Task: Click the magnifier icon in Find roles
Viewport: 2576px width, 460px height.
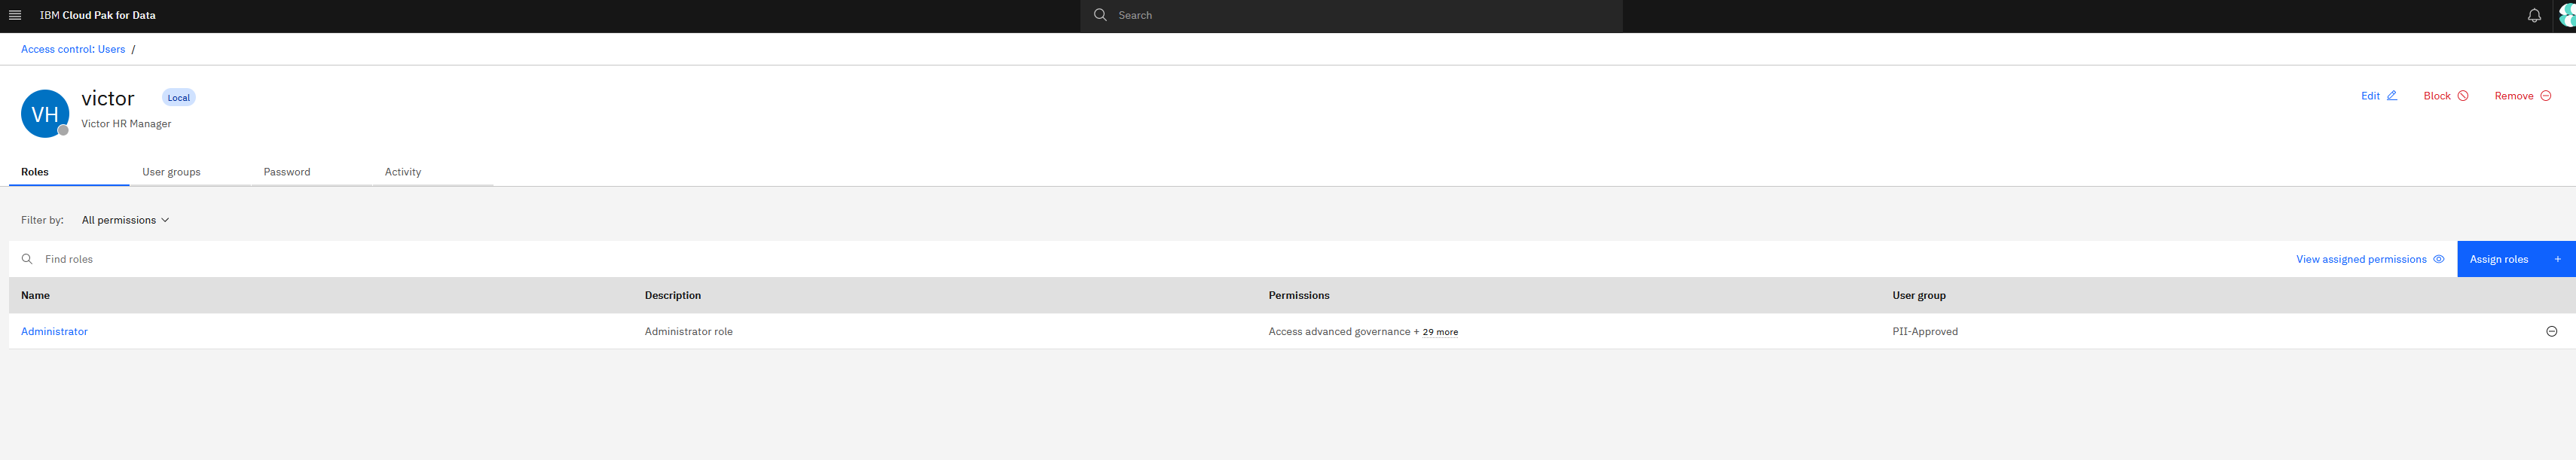Action: (27, 259)
